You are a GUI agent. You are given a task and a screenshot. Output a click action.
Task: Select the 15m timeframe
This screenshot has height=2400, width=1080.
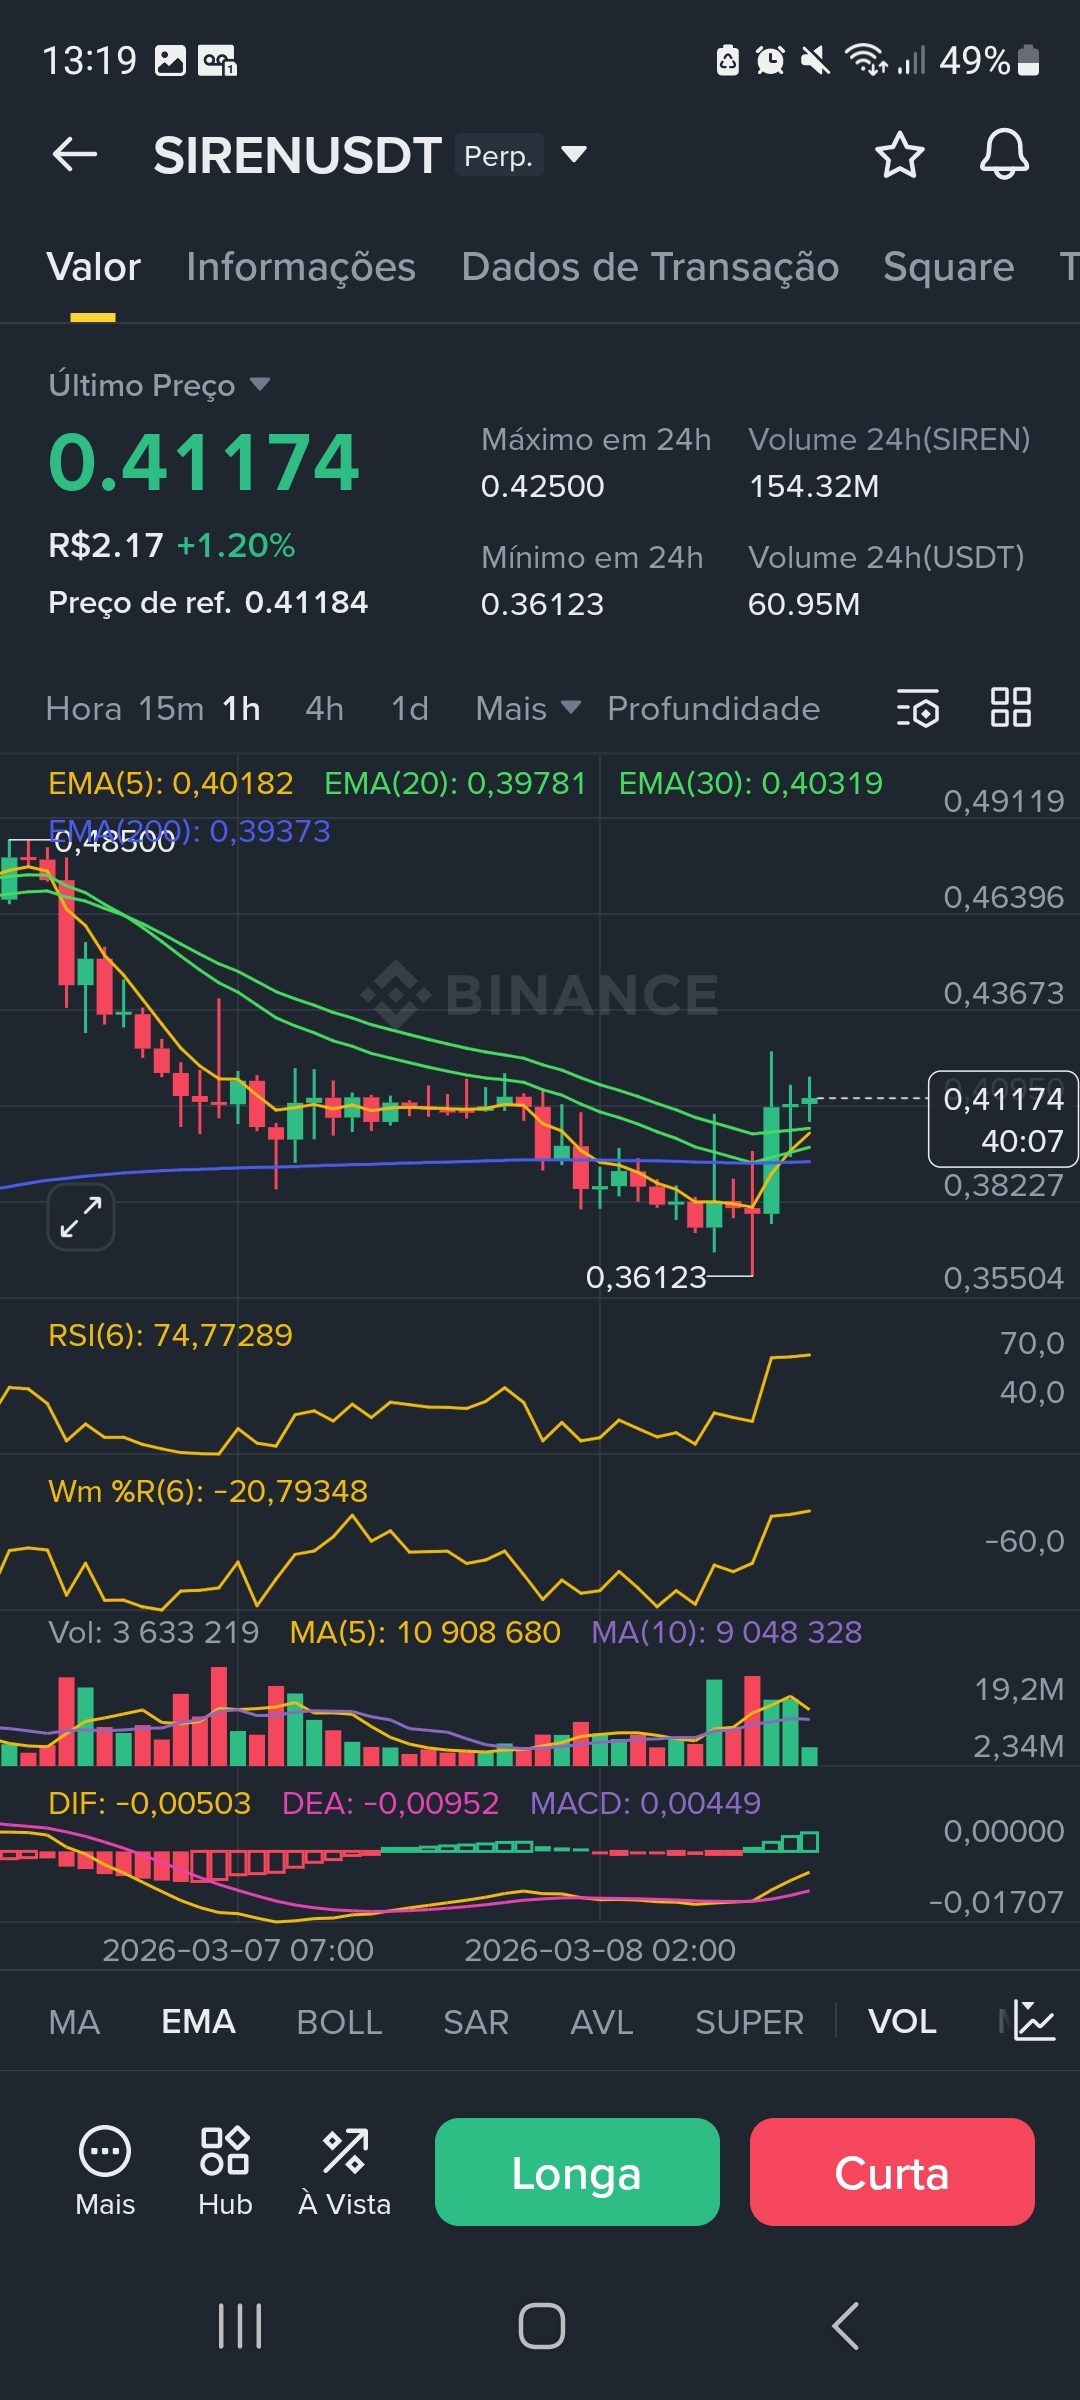(x=171, y=708)
